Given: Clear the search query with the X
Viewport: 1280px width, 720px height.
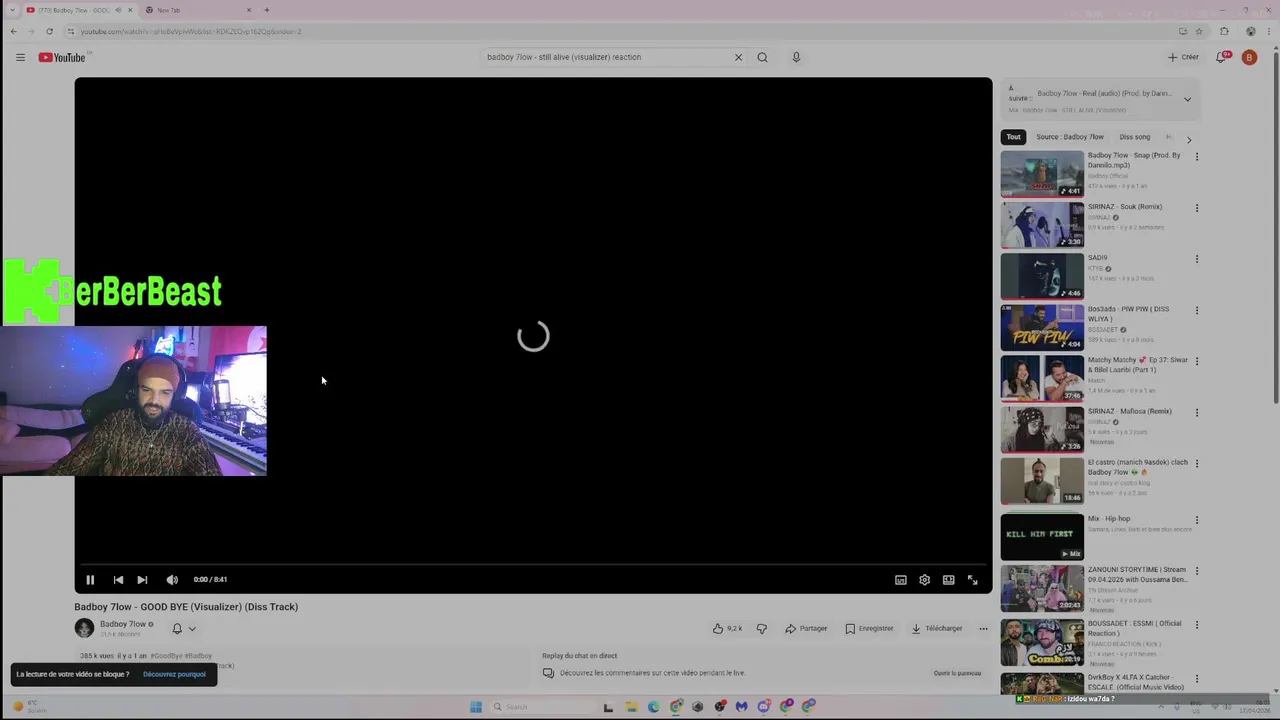Looking at the screenshot, I should (x=738, y=57).
